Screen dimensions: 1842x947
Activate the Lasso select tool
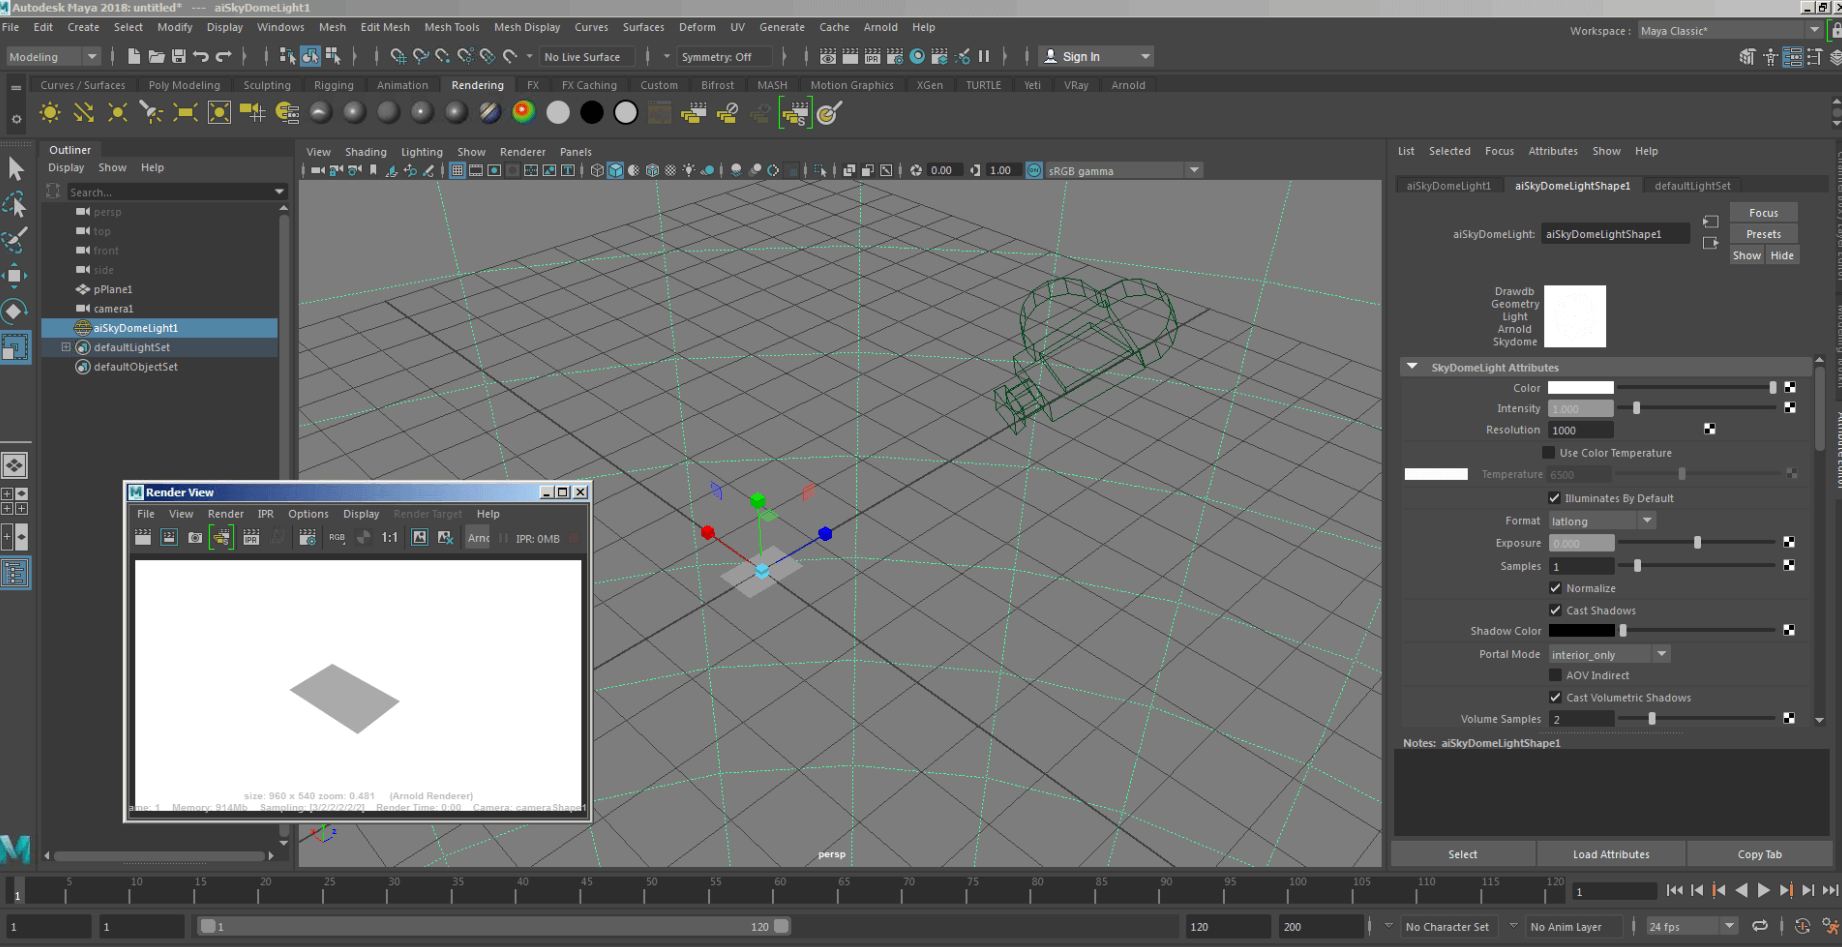point(16,205)
